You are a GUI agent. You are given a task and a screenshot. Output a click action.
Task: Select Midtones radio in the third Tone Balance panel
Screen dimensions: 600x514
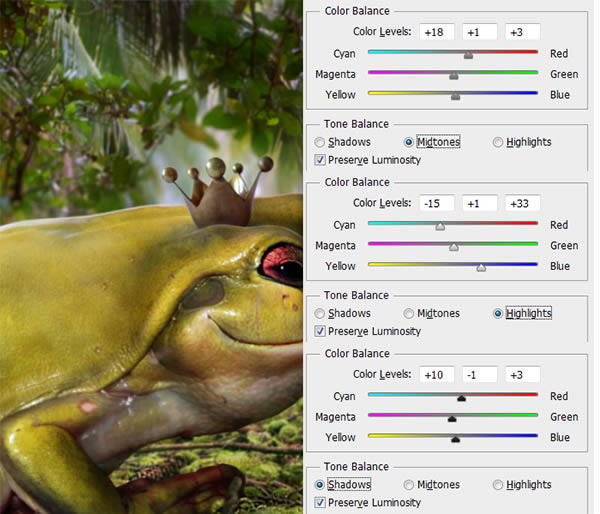click(409, 485)
